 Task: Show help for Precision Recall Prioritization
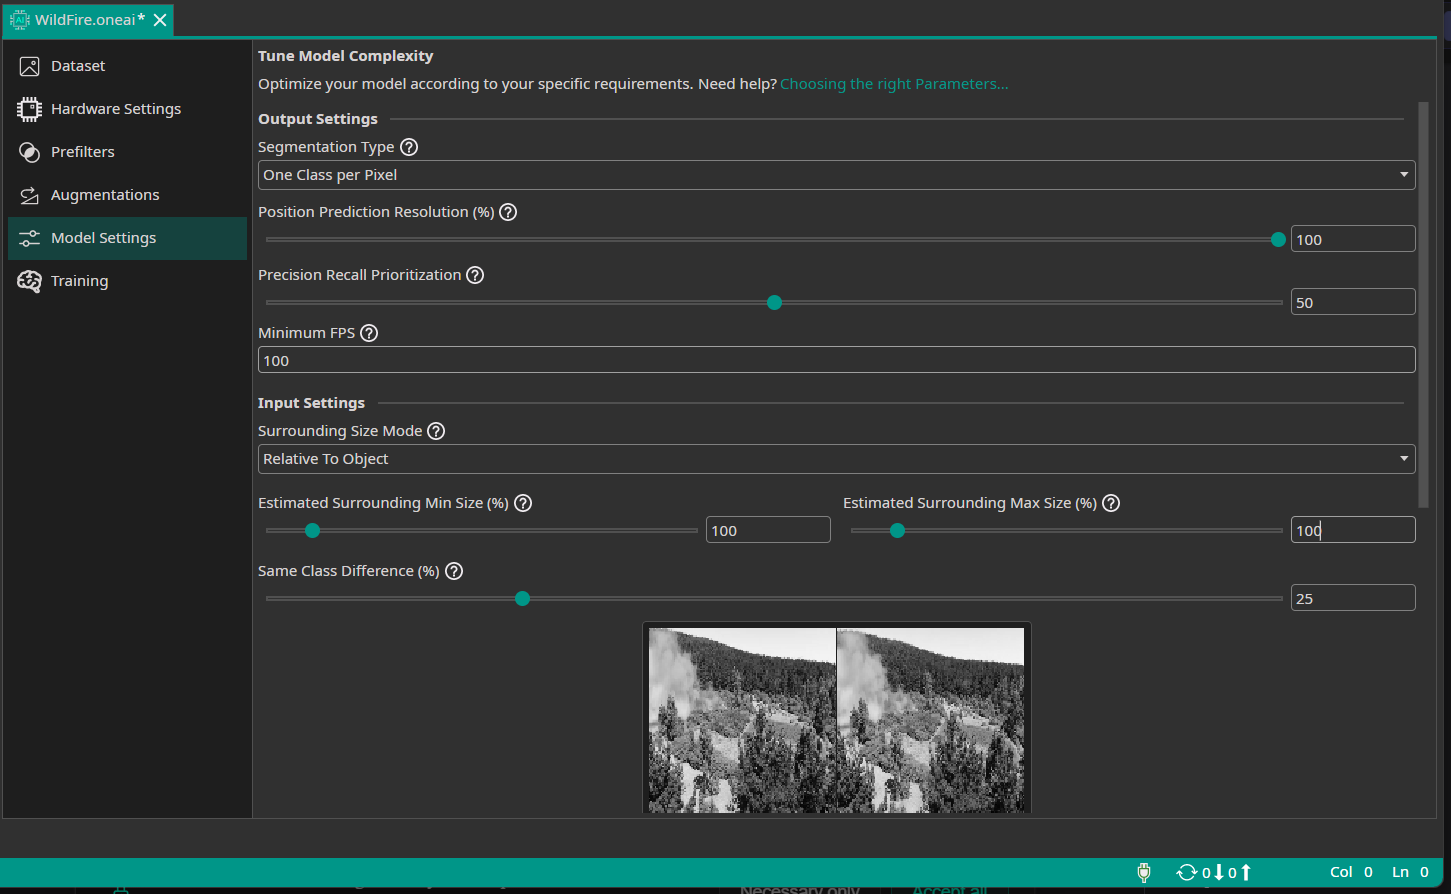[475, 275]
